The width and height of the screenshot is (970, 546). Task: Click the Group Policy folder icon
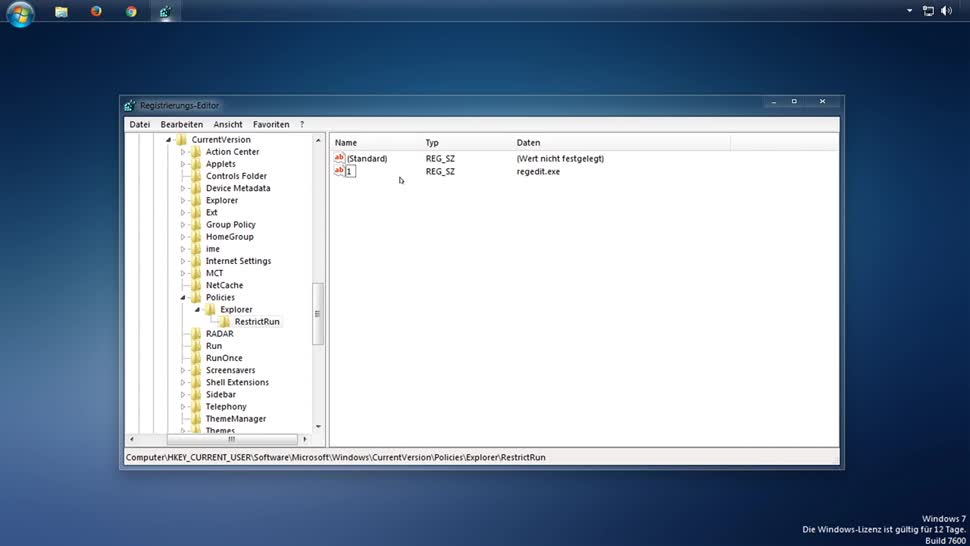196,224
